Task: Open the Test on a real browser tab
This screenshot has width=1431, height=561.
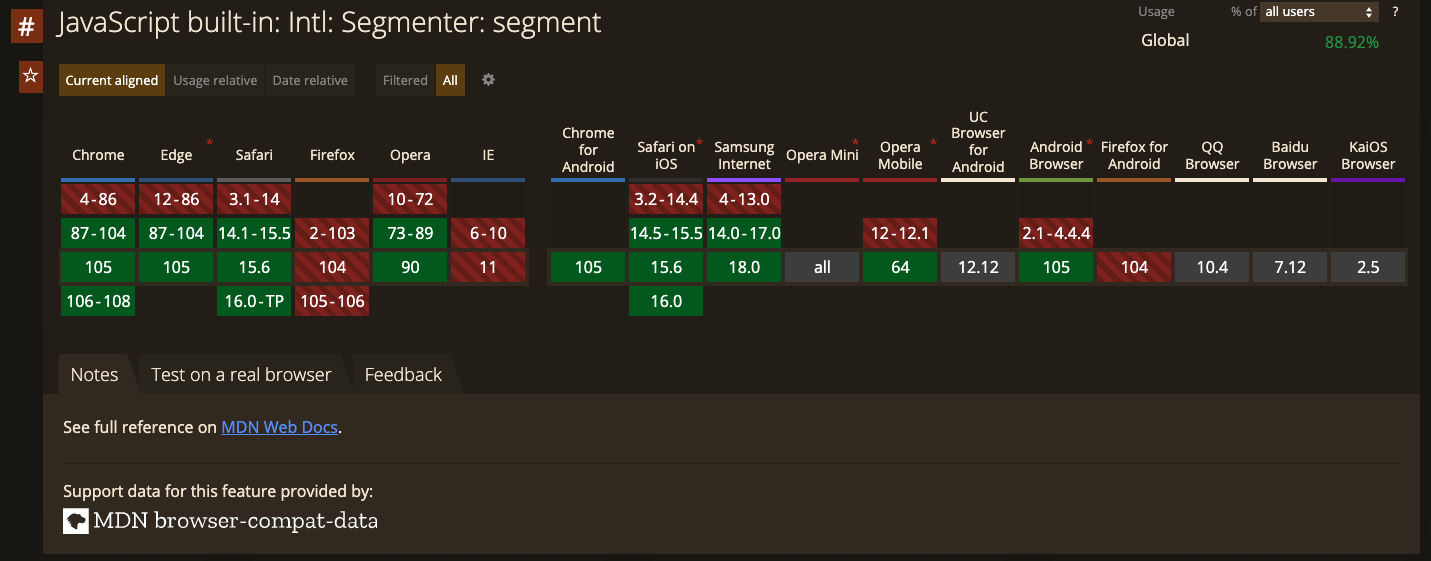Action: tap(241, 374)
